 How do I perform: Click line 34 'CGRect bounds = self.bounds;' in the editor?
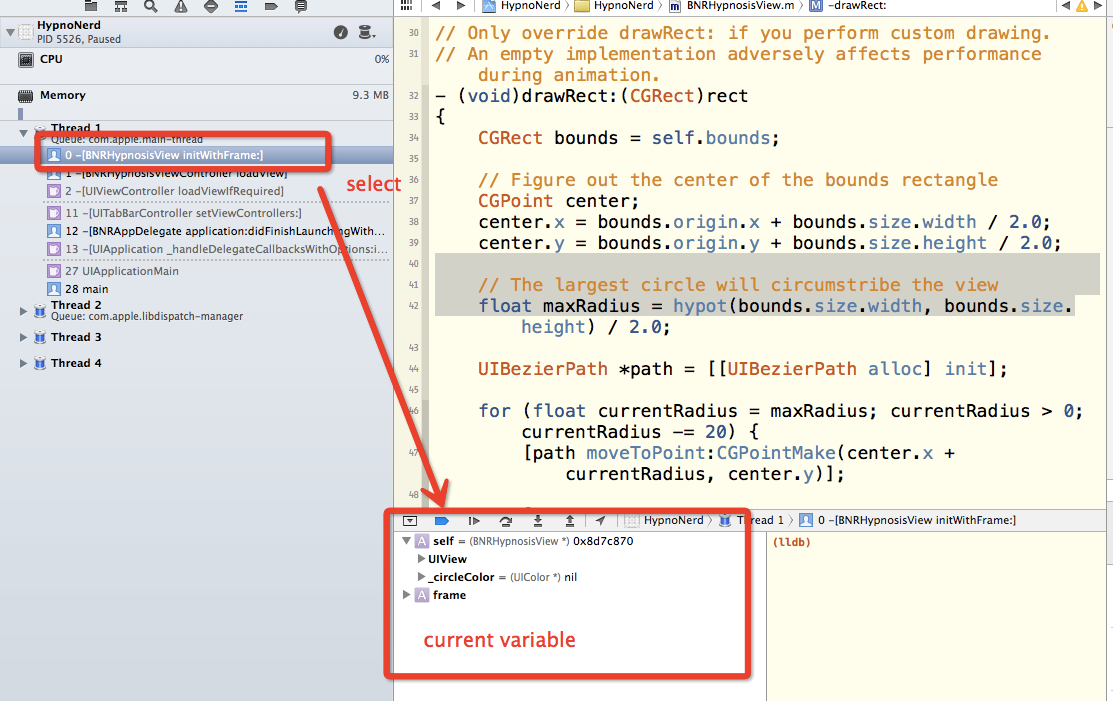(x=629, y=138)
